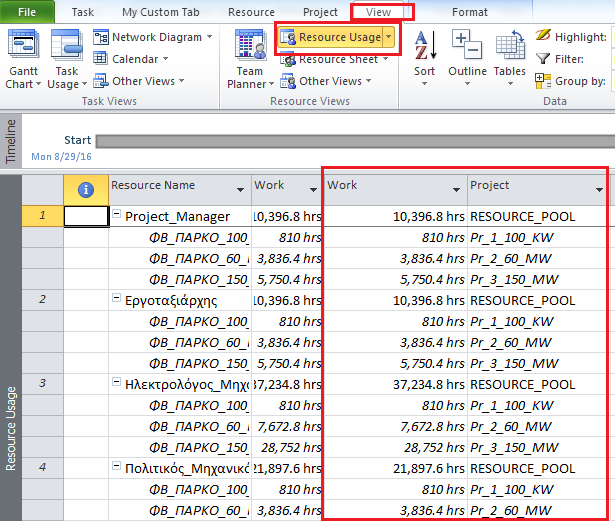This screenshot has width=615, height=521.
Task: Expand the Task Usage dropdown arrow
Action: coord(84,84)
